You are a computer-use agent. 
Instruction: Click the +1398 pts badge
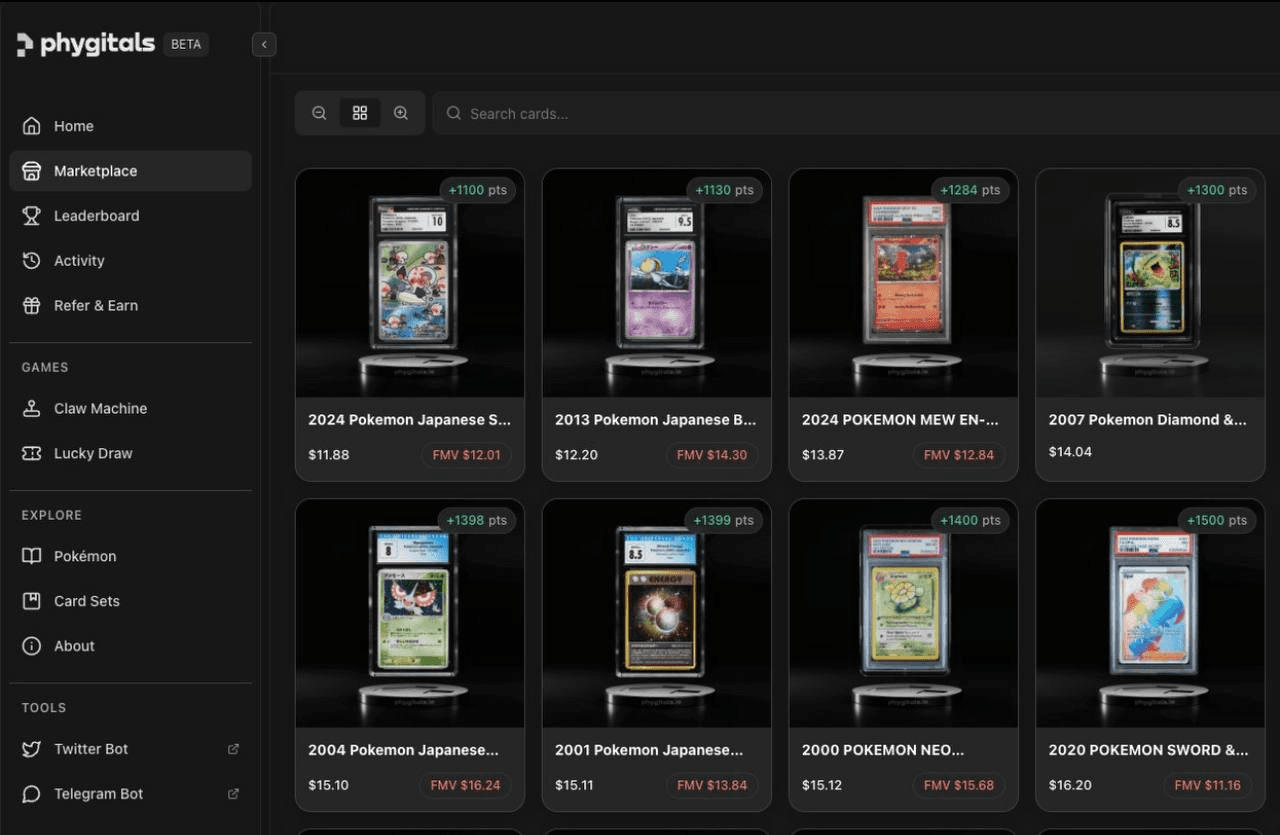pyautogui.click(x=476, y=520)
